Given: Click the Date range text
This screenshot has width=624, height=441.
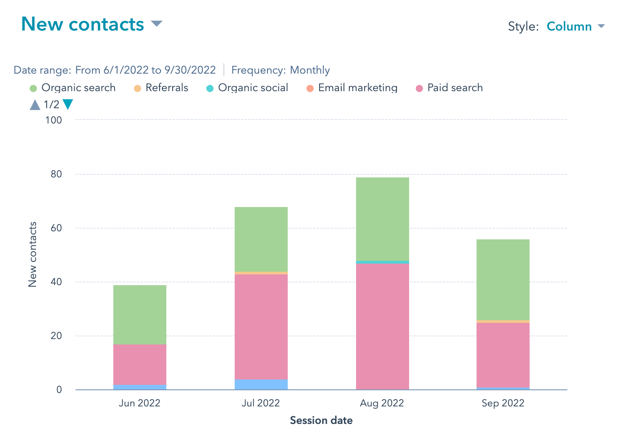Looking at the screenshot, I should [x=115, y=70].
